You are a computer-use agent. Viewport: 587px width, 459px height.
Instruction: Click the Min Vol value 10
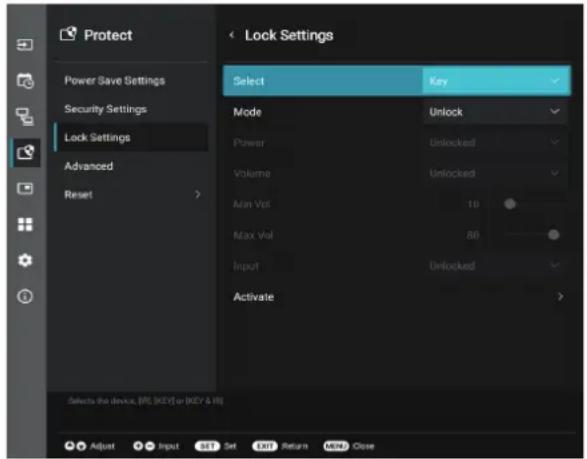[473, 204]
